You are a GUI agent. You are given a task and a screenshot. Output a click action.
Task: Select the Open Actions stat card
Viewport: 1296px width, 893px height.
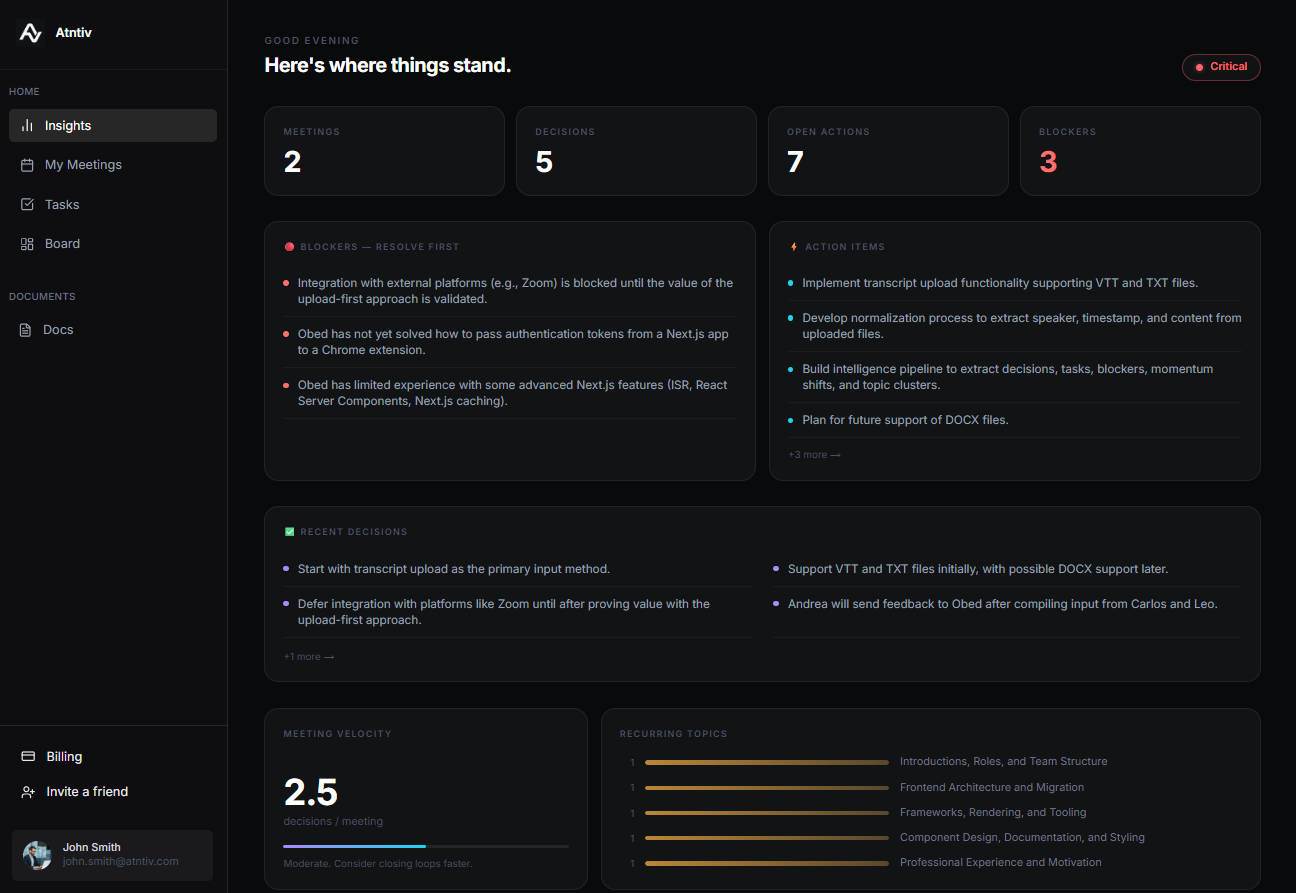888,150
